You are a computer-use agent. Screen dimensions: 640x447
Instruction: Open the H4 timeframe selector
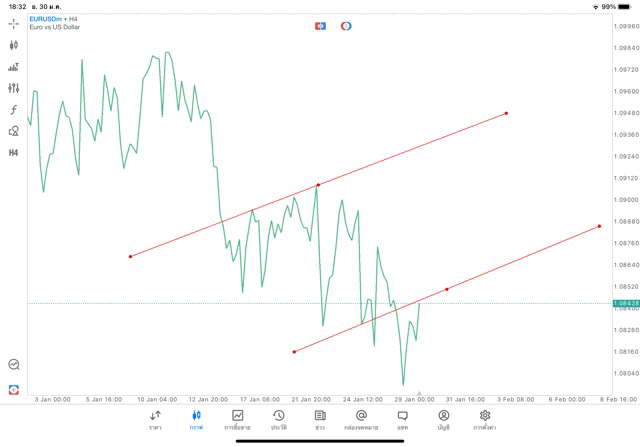(x=13, y=153)
